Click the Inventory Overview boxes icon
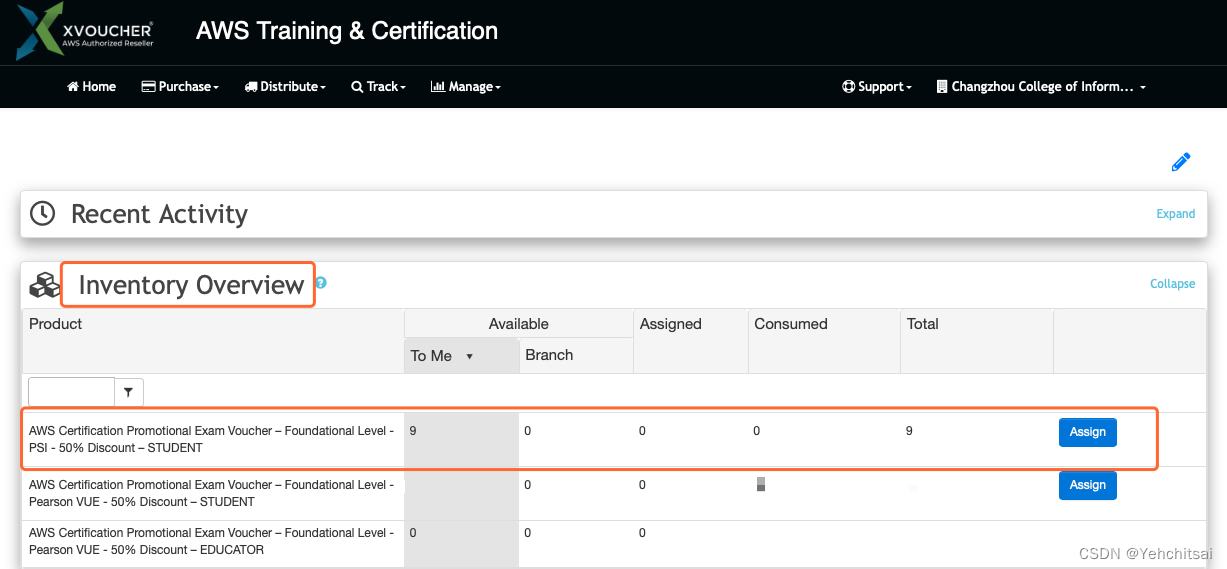Viewport: 1227px width, 569px height. coord(44,286)
